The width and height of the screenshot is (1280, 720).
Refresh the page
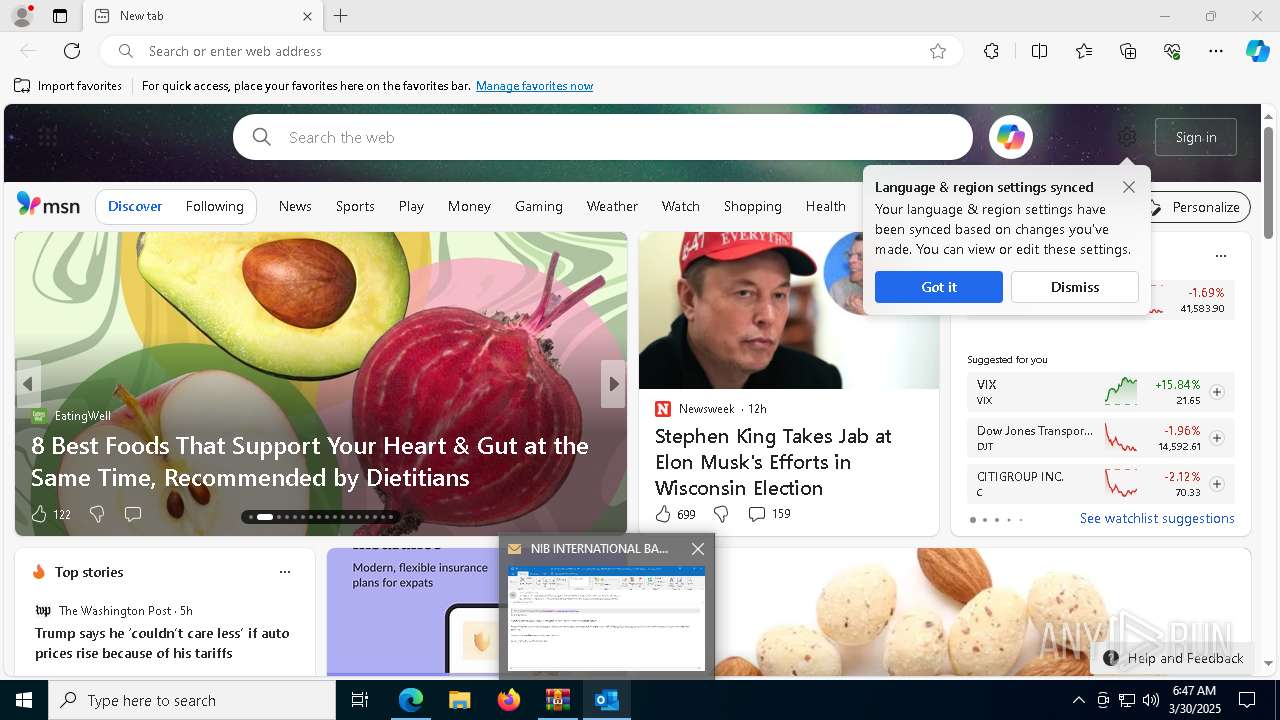coord(72,51)
